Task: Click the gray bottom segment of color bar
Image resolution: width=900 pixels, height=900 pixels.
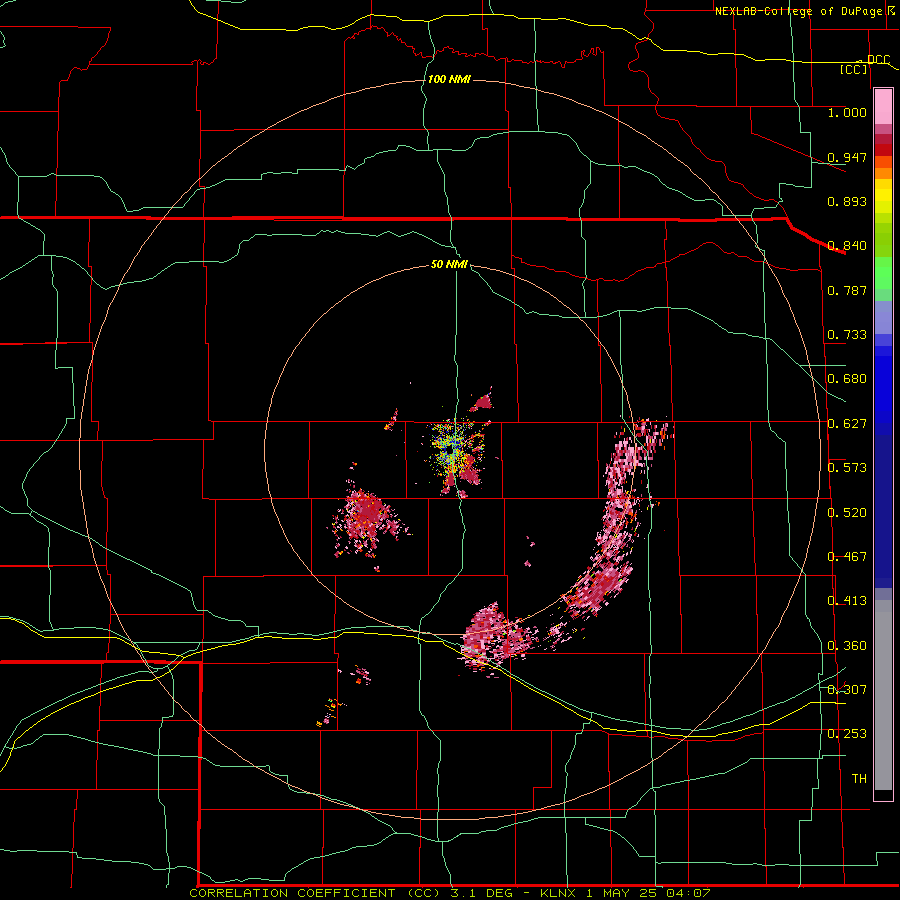Action: [883, 695]
